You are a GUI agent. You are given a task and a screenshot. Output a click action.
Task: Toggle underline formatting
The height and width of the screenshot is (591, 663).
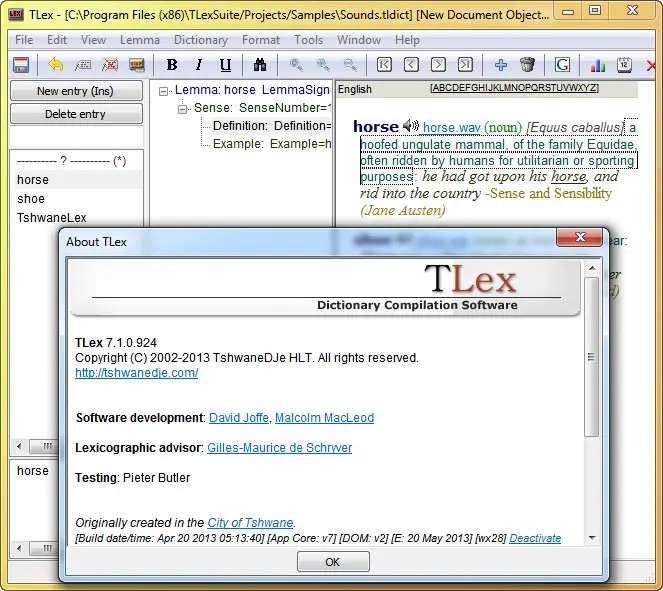tap(225, 65)
